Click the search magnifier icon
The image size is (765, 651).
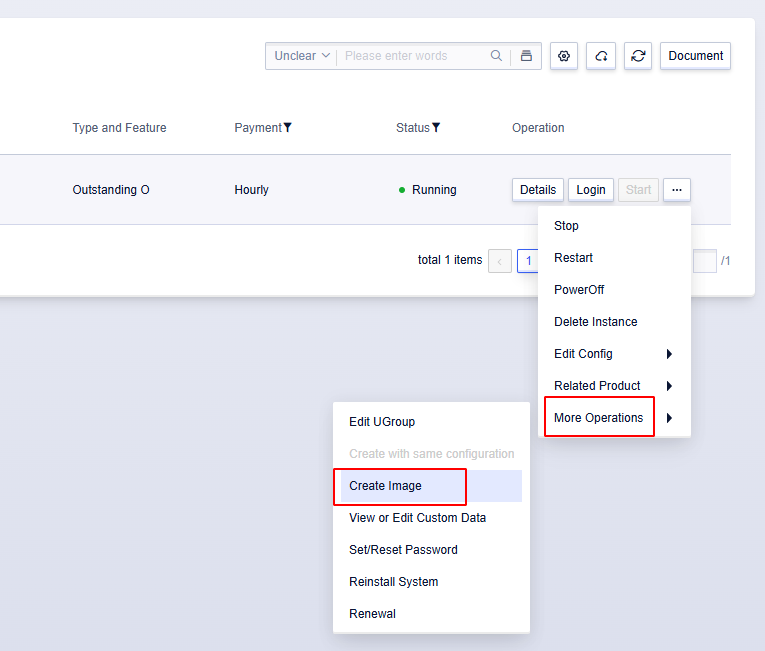(496, 56)
